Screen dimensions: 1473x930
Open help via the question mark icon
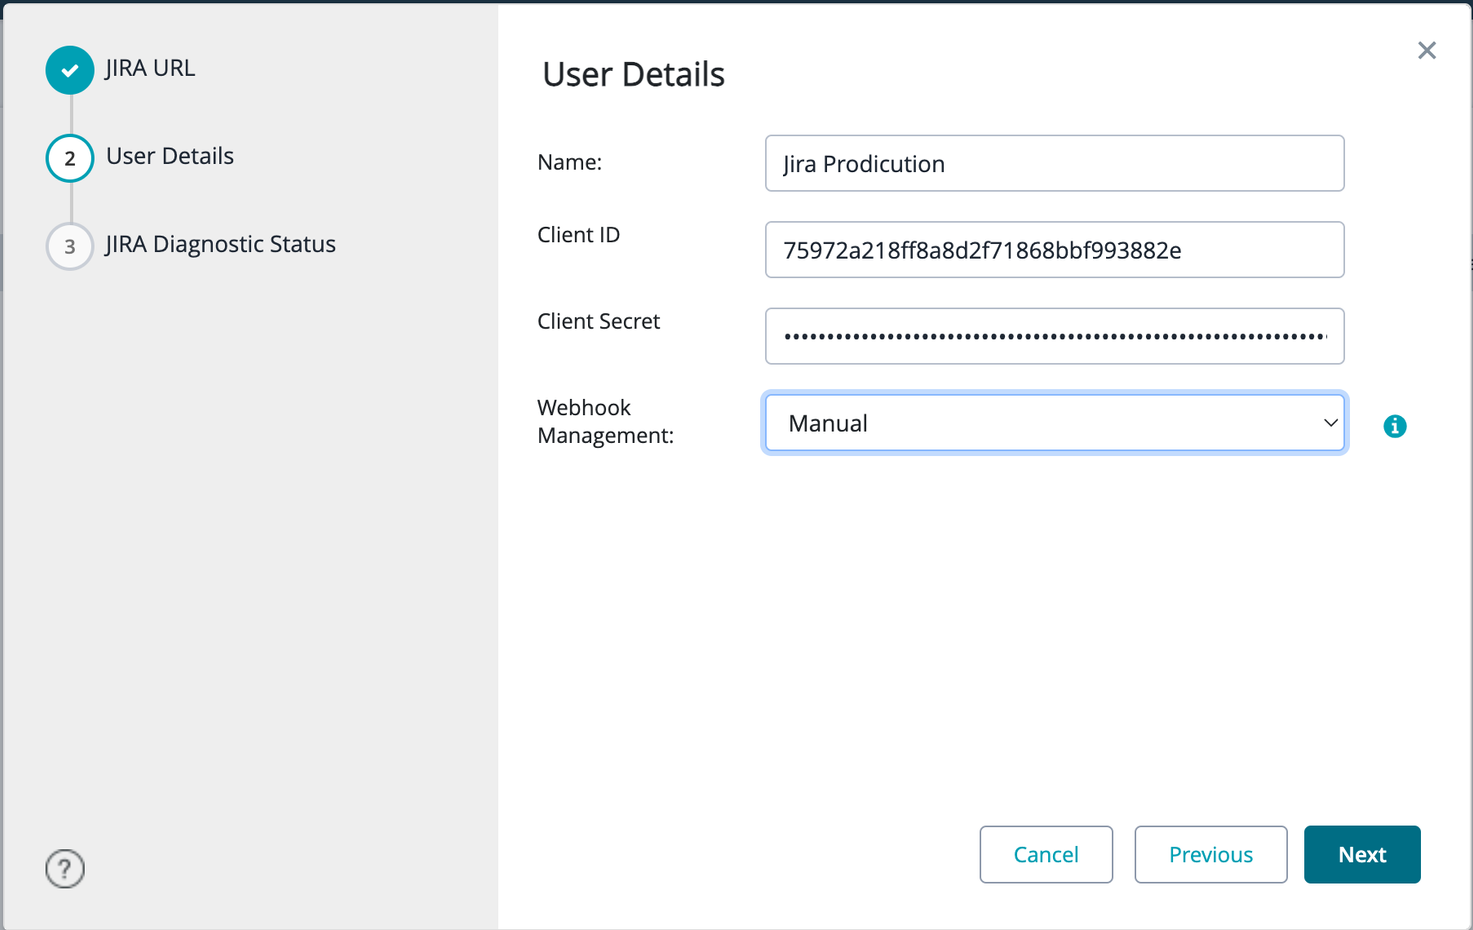[x=65, y=868]
